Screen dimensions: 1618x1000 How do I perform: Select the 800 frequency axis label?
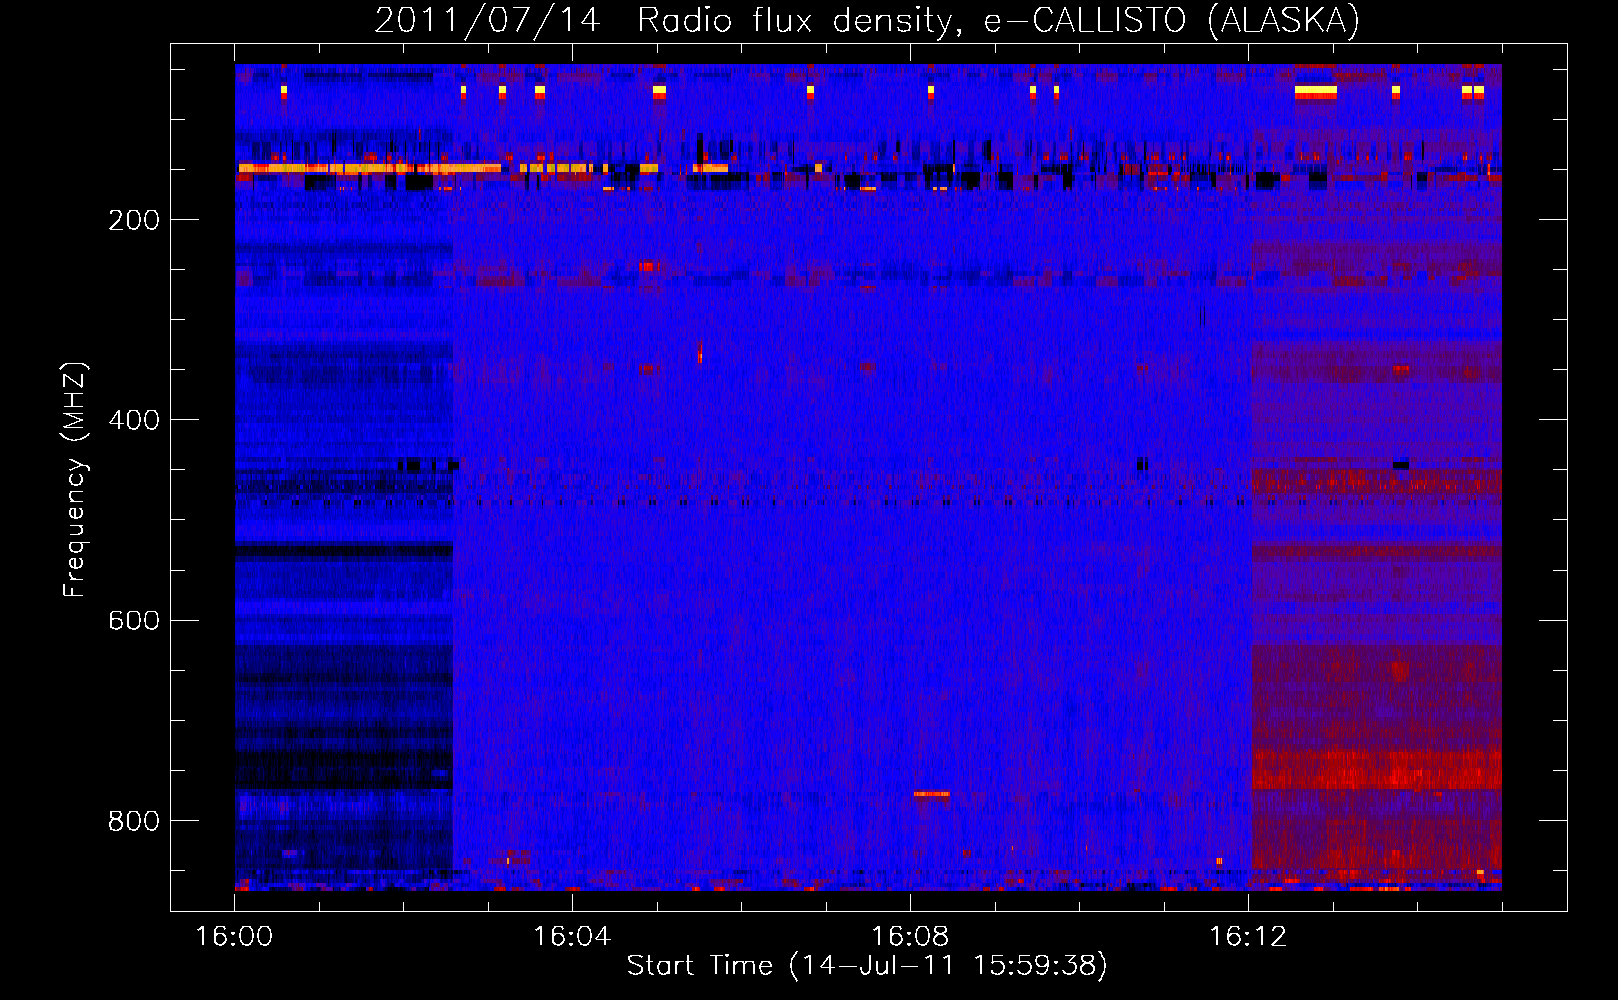(134, 821)
